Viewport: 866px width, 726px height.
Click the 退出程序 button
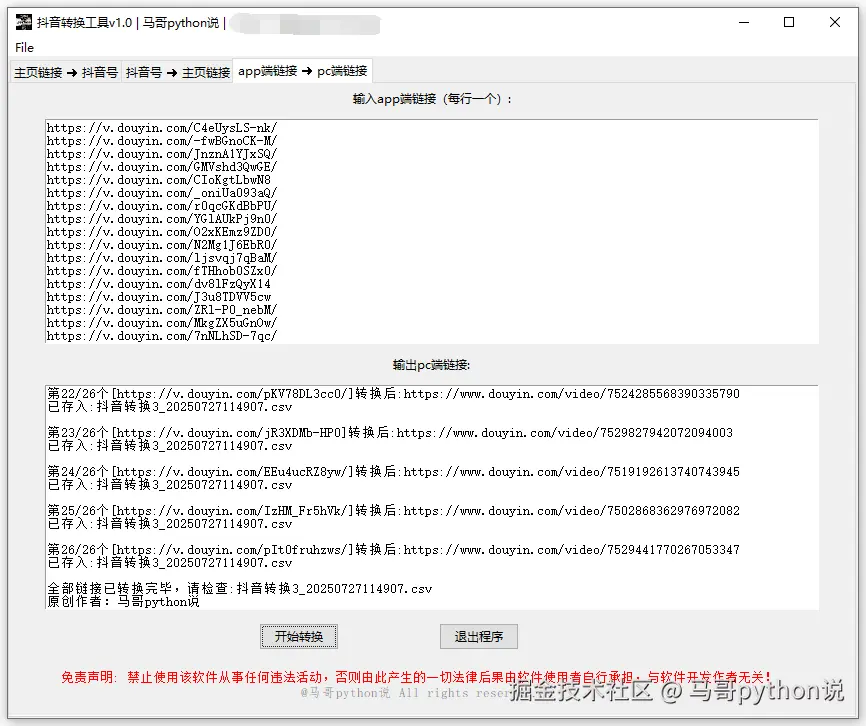tap(479, 637)
